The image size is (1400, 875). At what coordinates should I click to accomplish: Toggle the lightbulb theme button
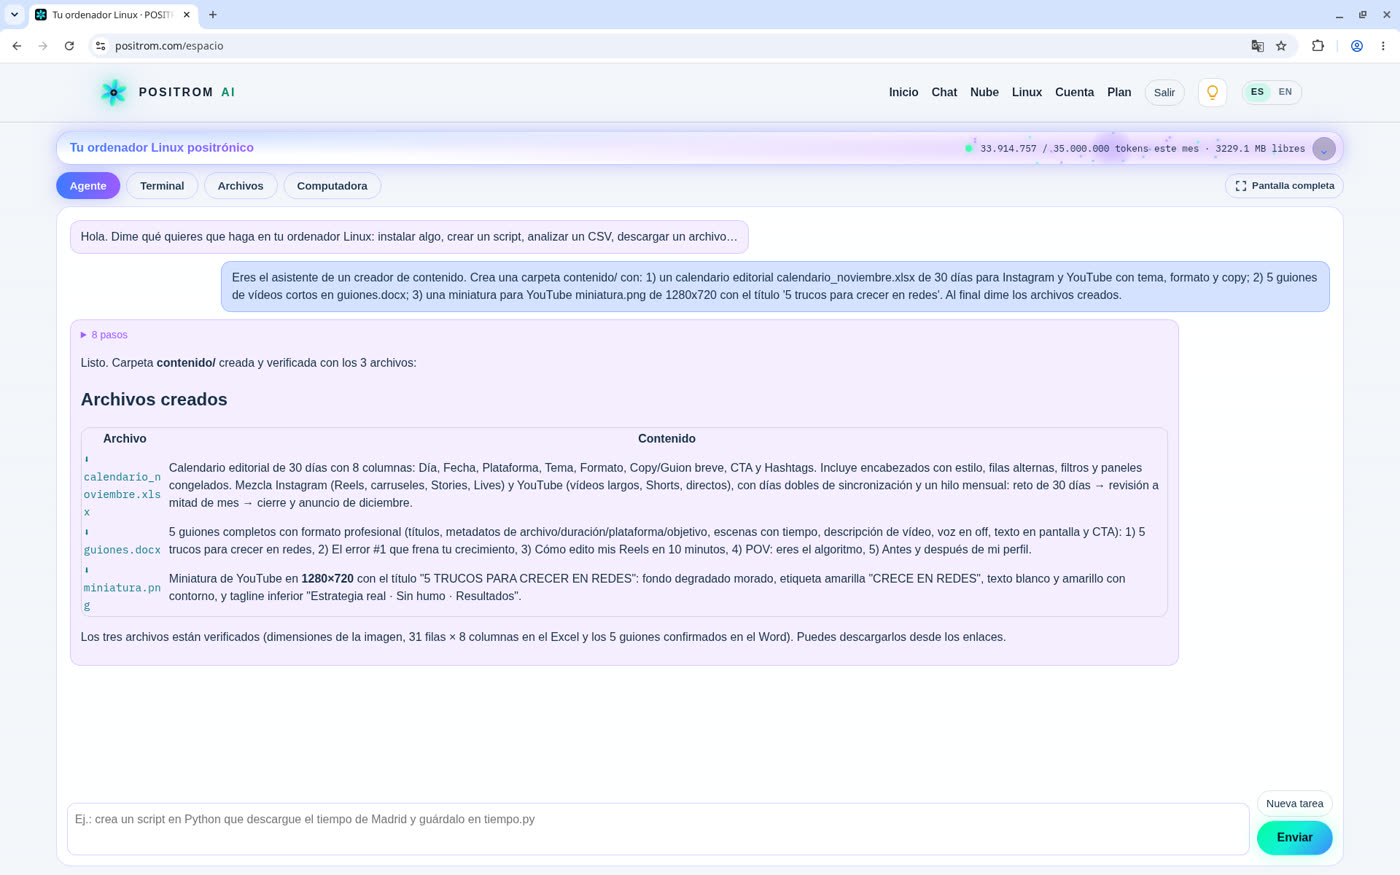point(1212,92)
